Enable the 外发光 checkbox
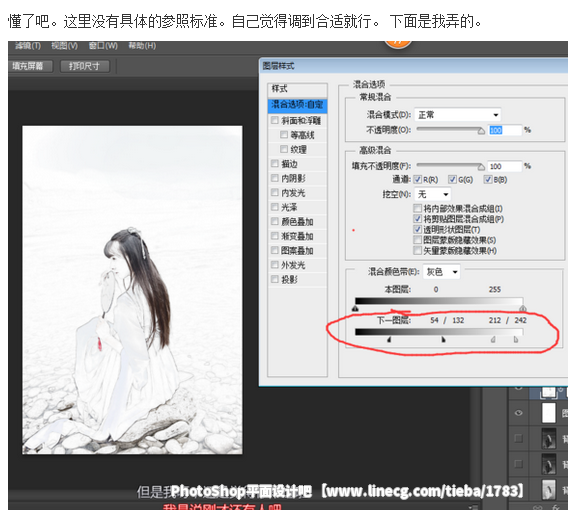 pyautogui.click(x=274, y=265)
